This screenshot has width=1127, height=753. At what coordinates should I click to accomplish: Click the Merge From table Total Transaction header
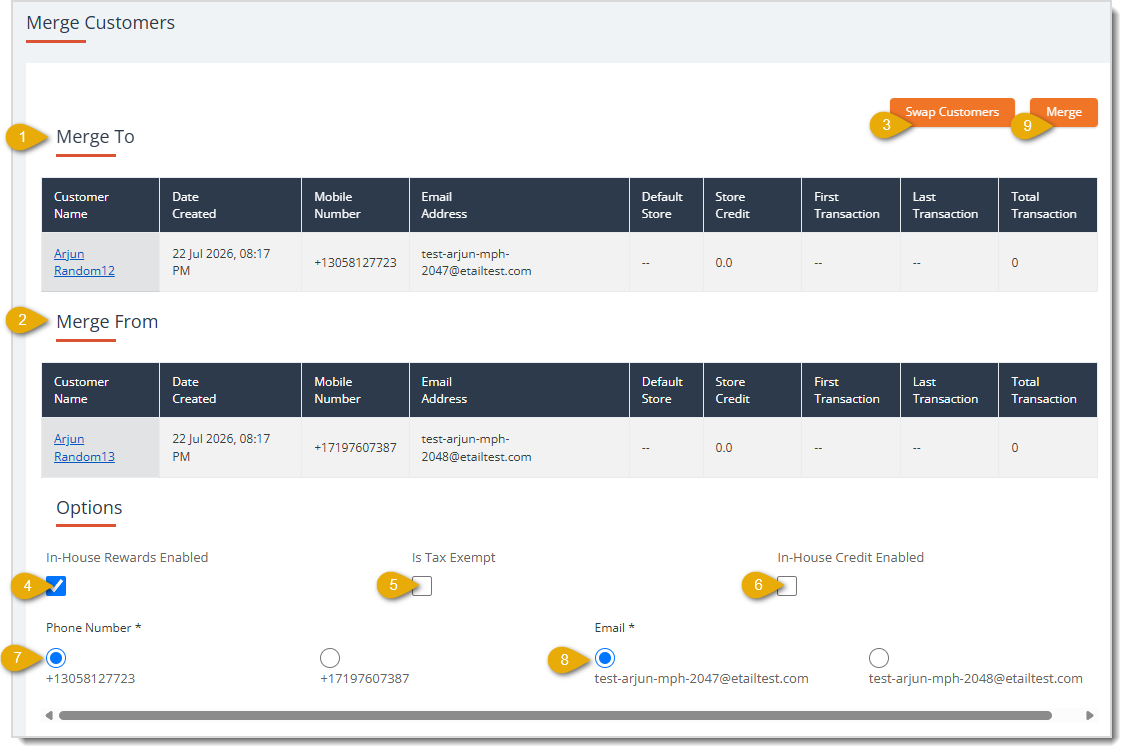pyautogui.click(x=1047, y=390)
